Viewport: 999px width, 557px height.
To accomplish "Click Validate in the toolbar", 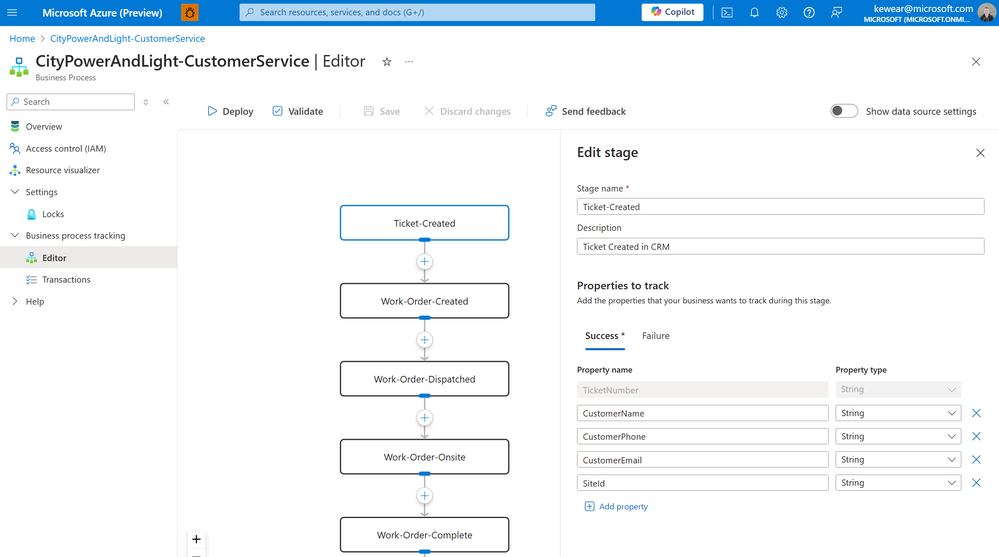I will (298, 112).
